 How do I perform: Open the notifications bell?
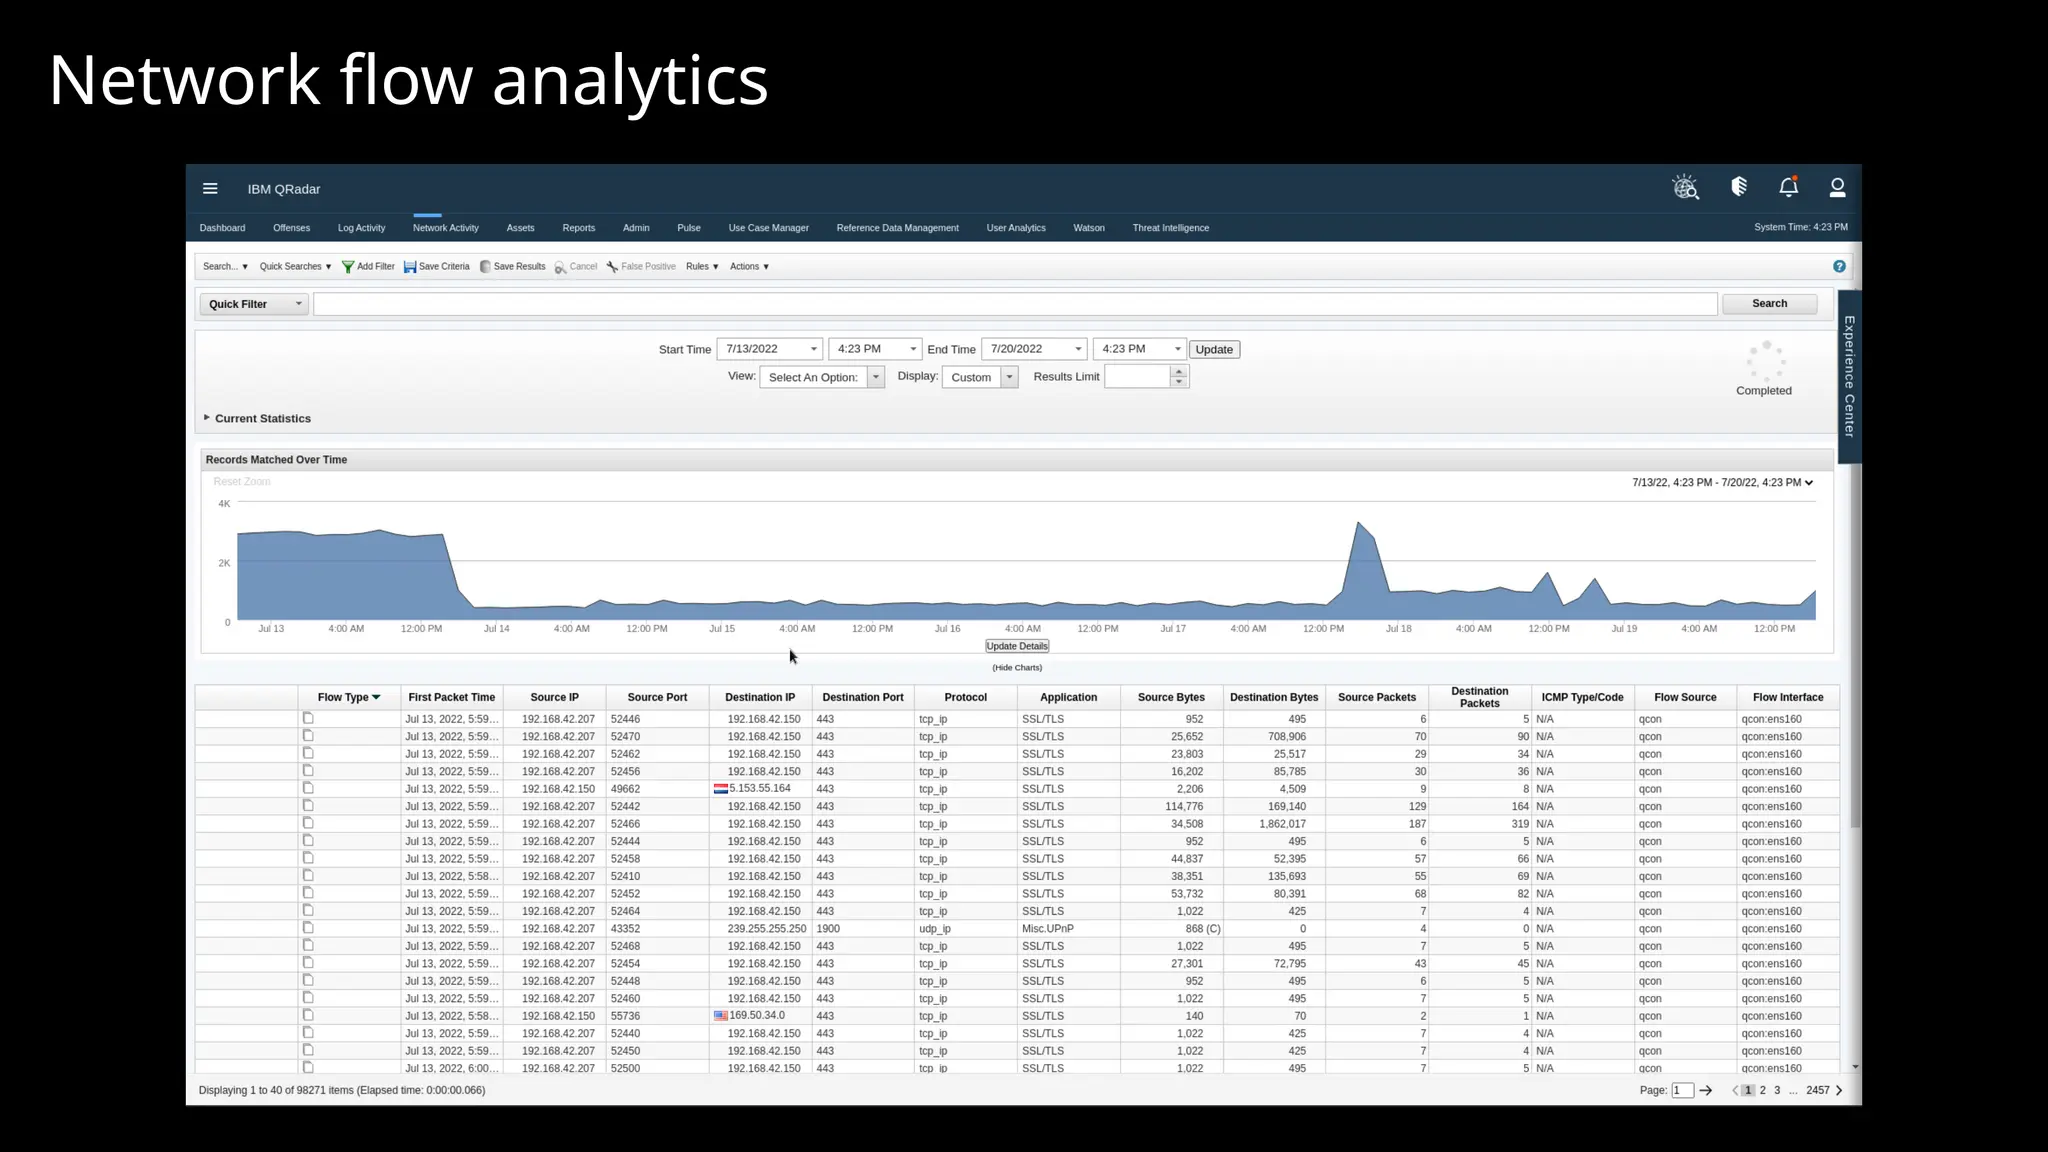tap(1789, 186)
